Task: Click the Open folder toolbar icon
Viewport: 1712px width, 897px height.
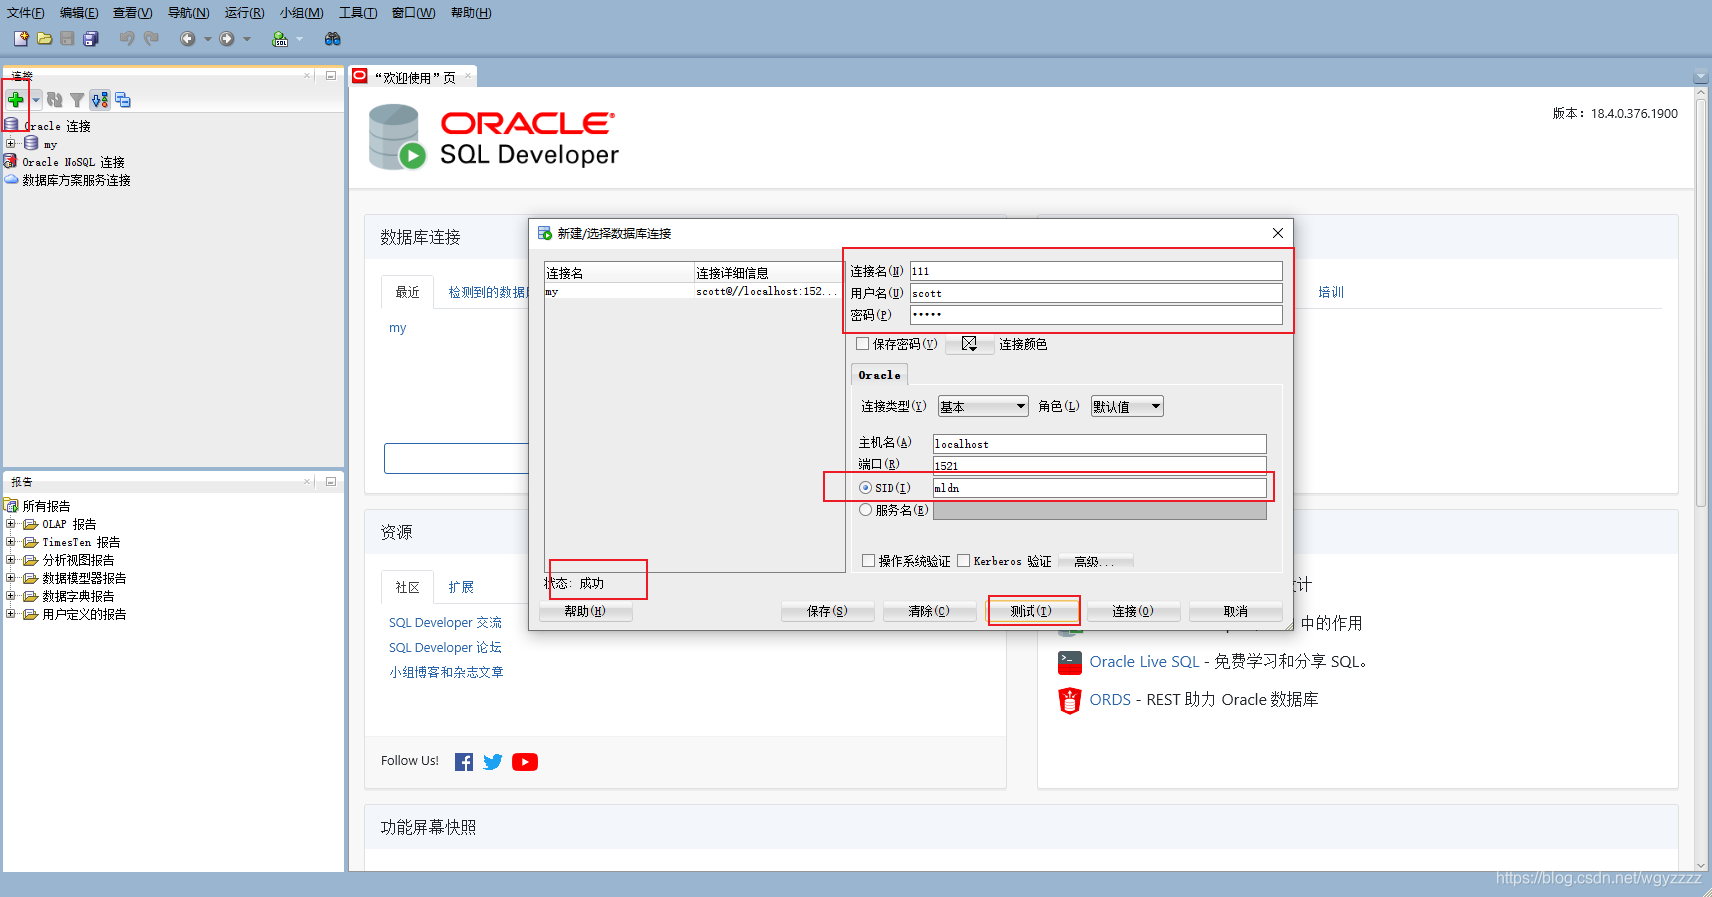Action: click(x=44, y=38)
